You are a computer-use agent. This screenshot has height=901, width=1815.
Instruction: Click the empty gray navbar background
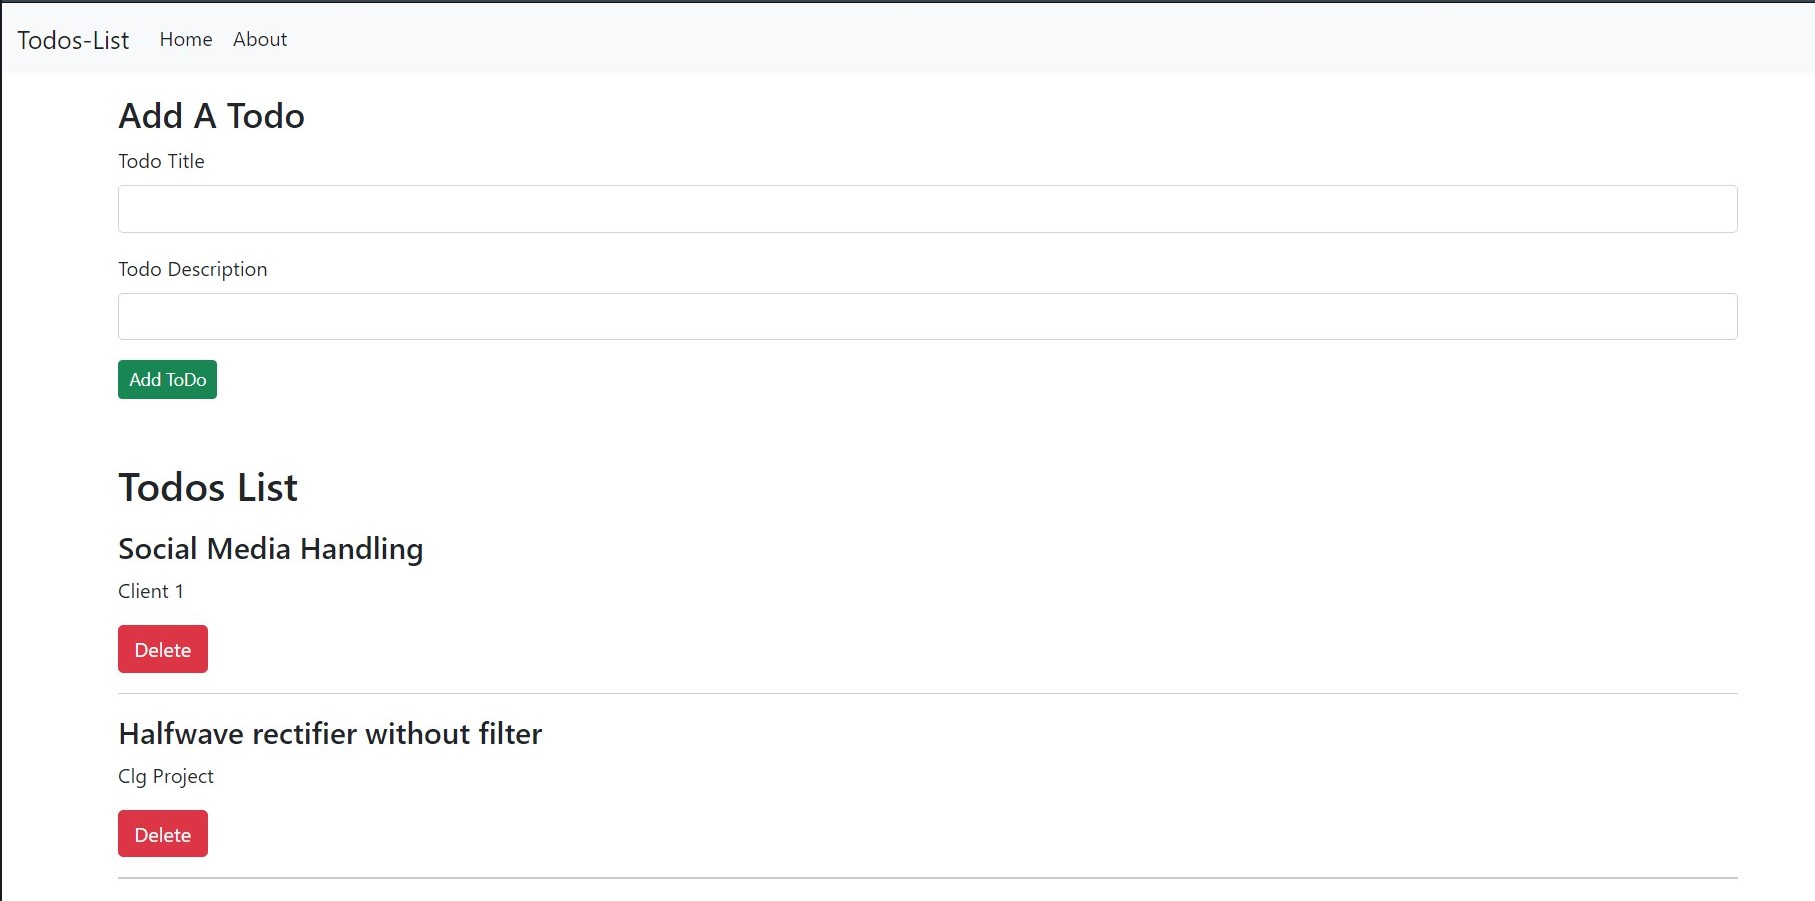click(1050, 39)
